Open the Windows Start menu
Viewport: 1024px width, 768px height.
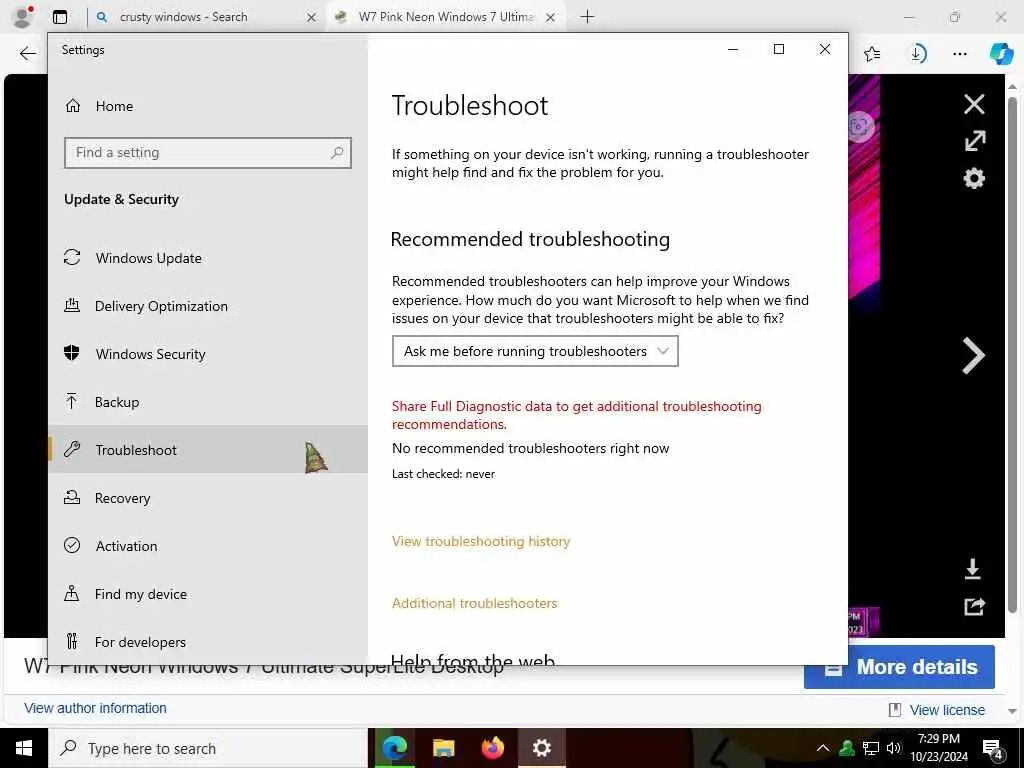(24, 748)
